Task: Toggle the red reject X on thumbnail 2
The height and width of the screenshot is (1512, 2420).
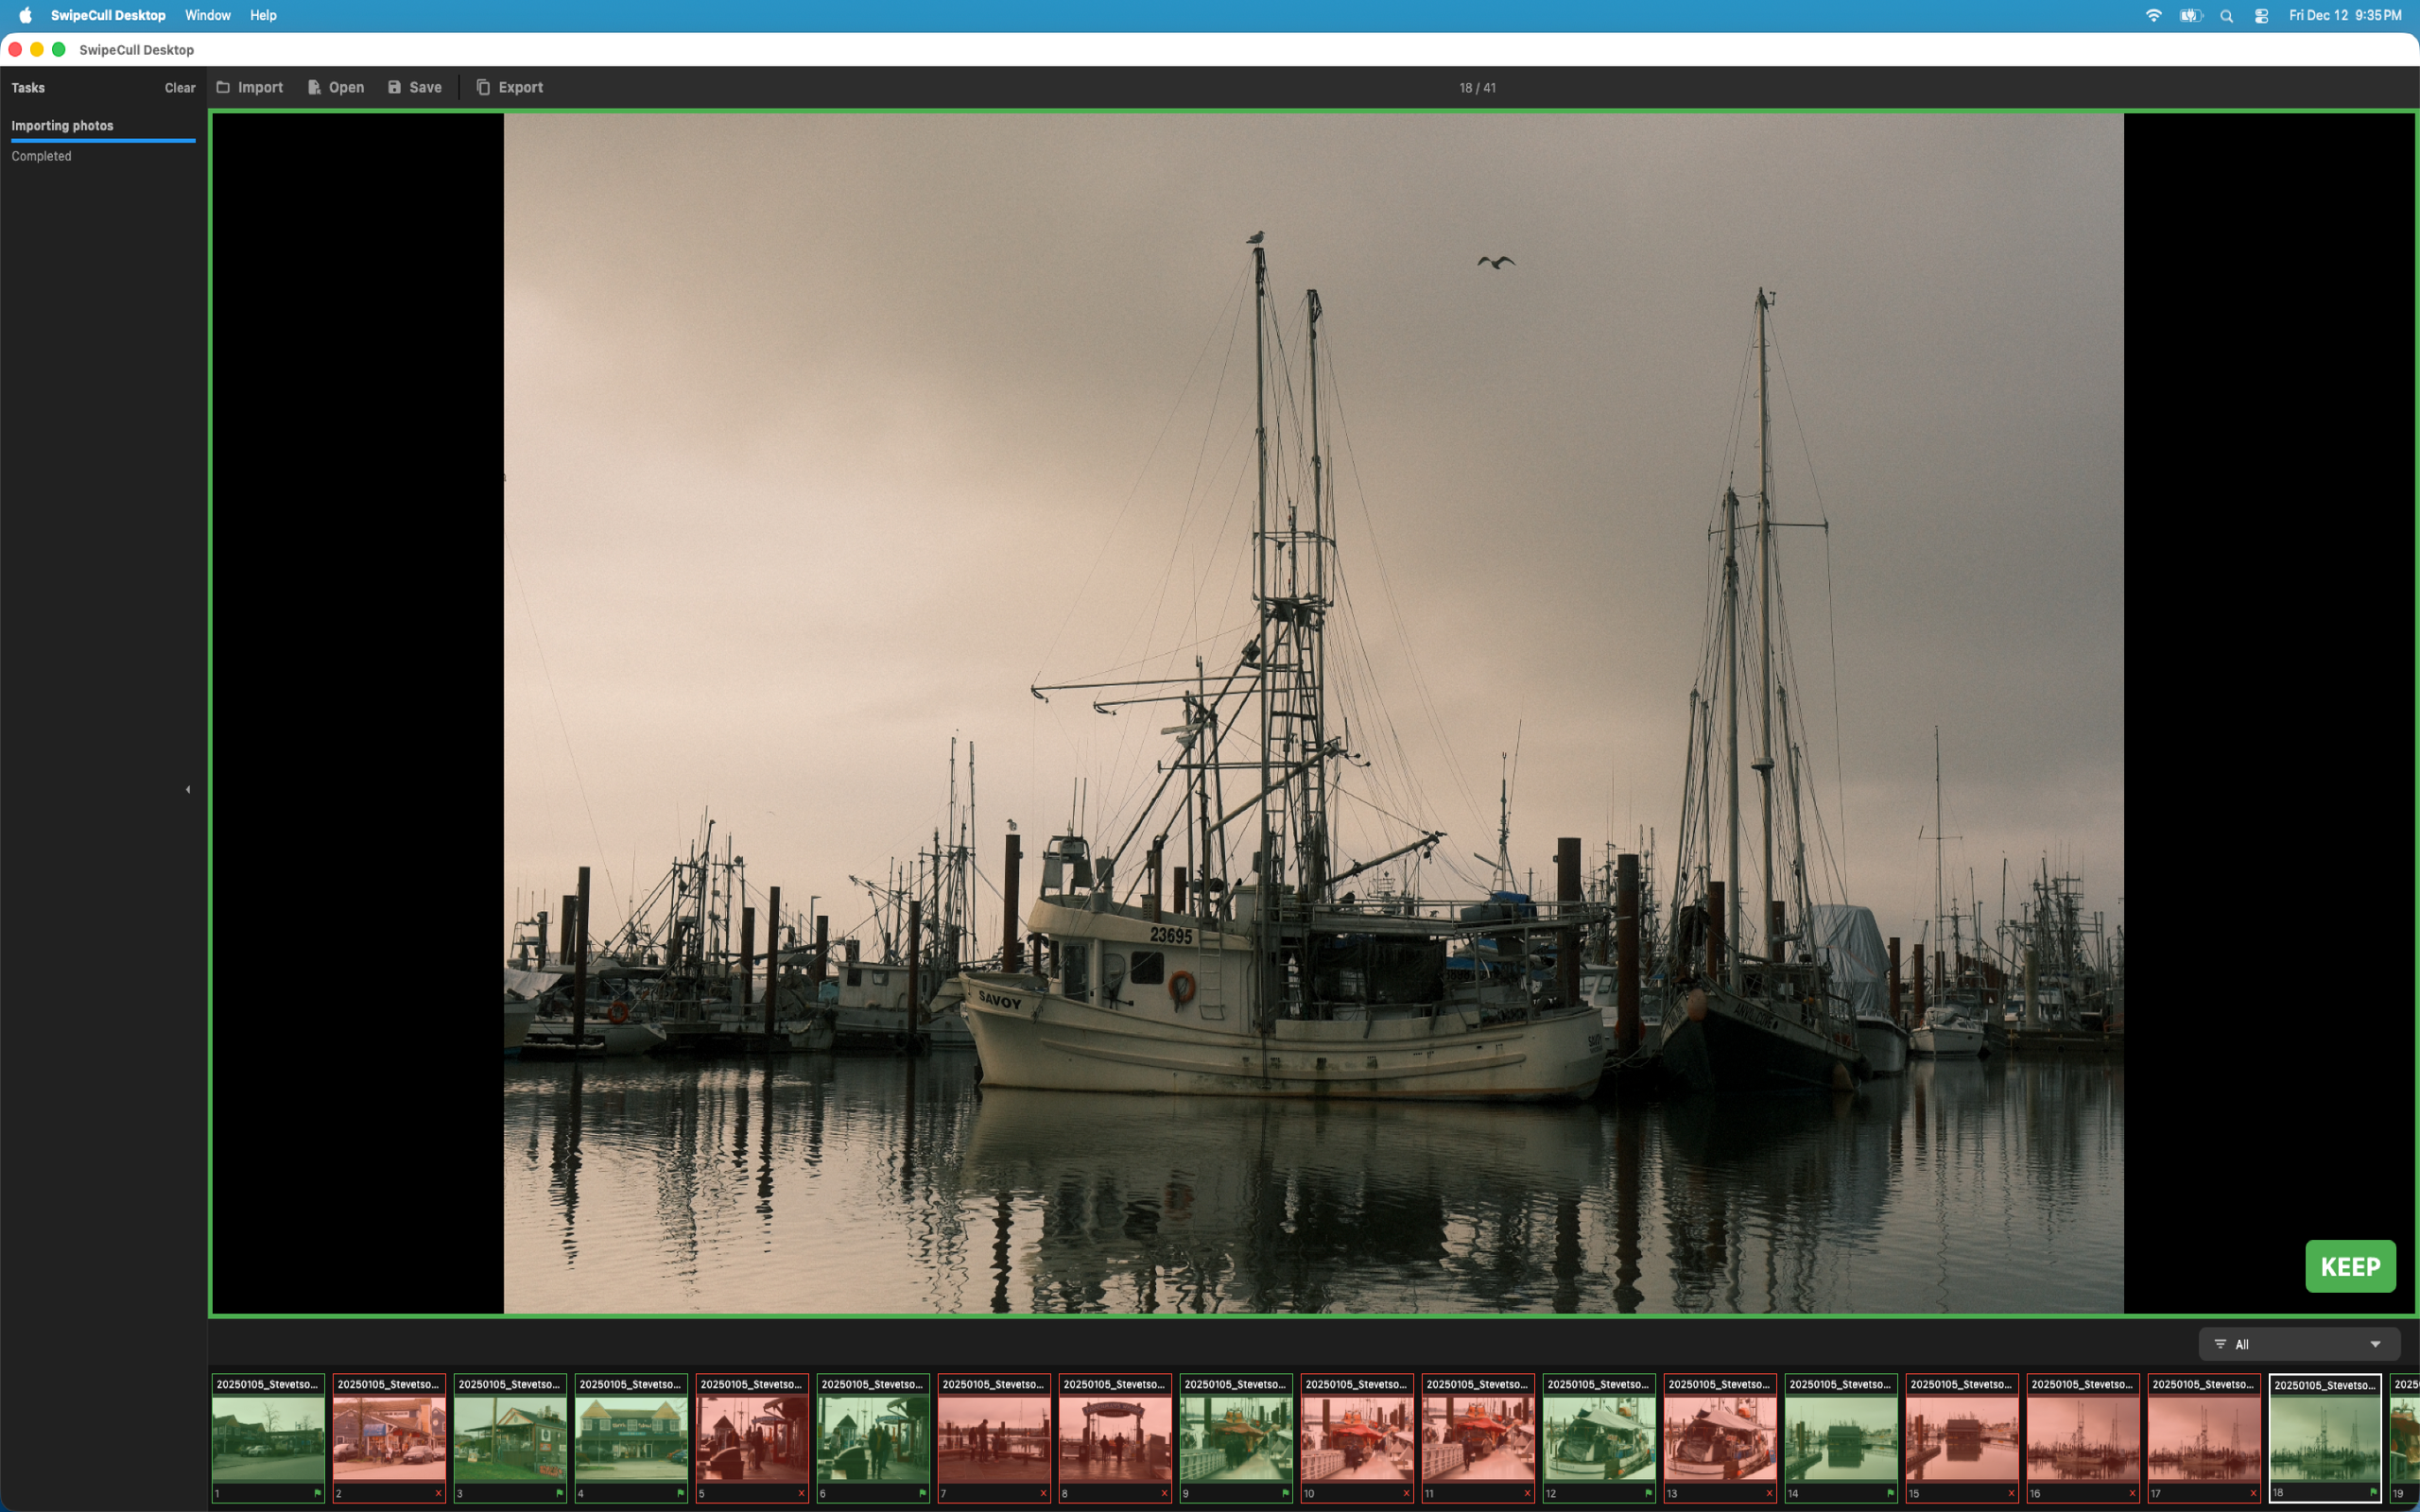Action: 437,1492
